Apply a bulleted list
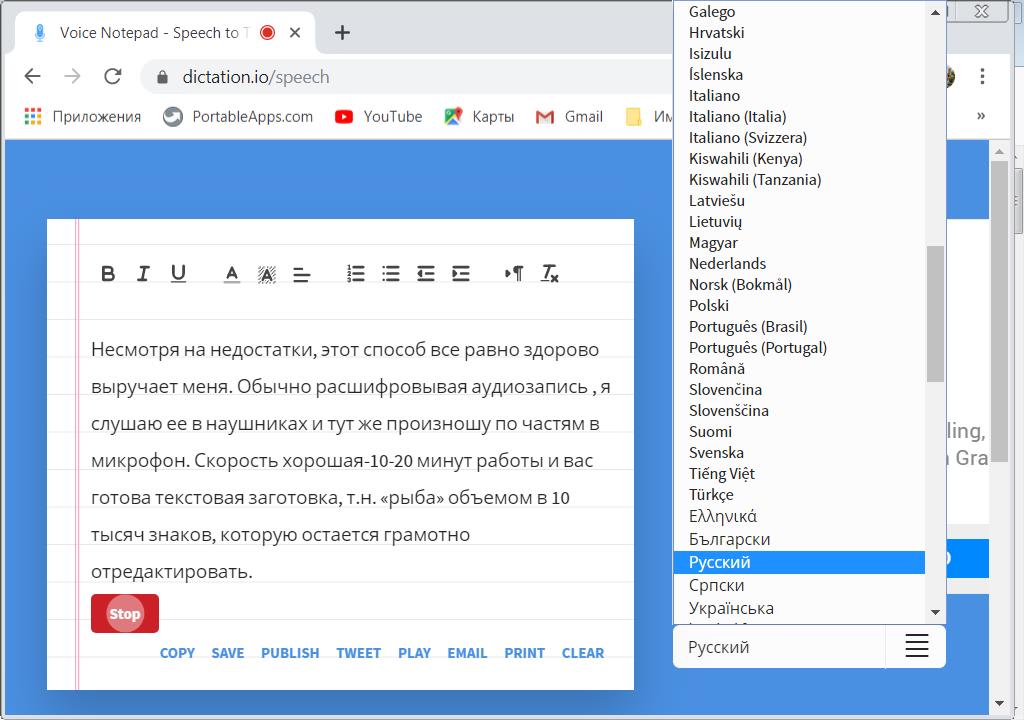This screenshot has height=720, width=1024. pos(389,273)
